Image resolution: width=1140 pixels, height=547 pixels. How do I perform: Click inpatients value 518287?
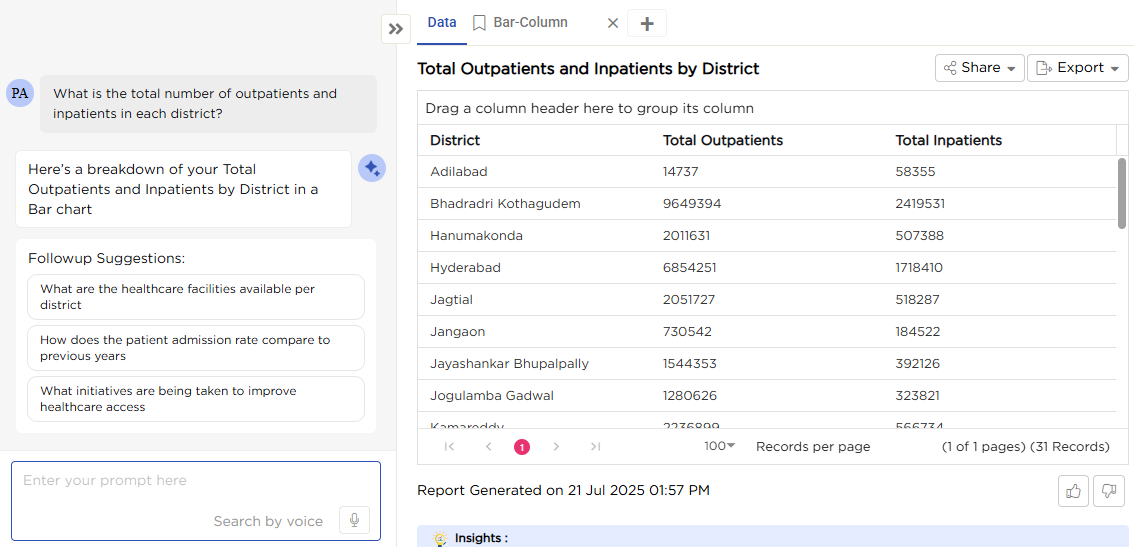(918, 300)
